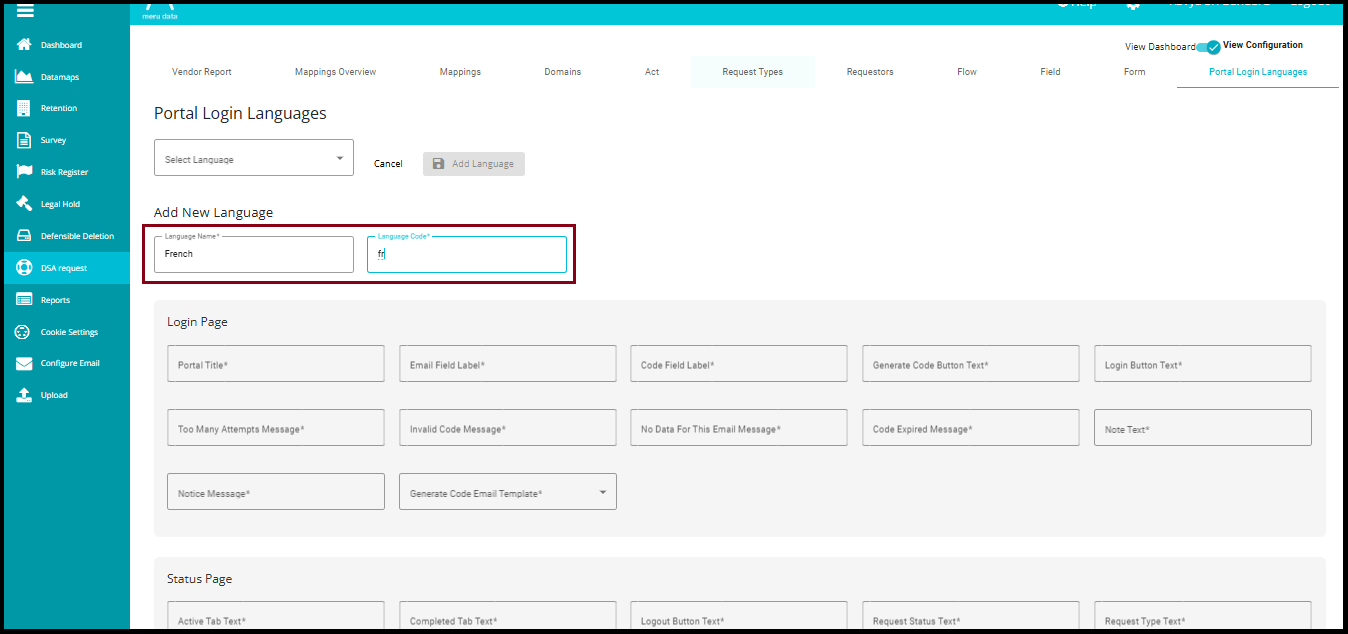Click the Risk Register flag icon
The width and height of the screenshot is (1348, 634).
pos(25,172)
